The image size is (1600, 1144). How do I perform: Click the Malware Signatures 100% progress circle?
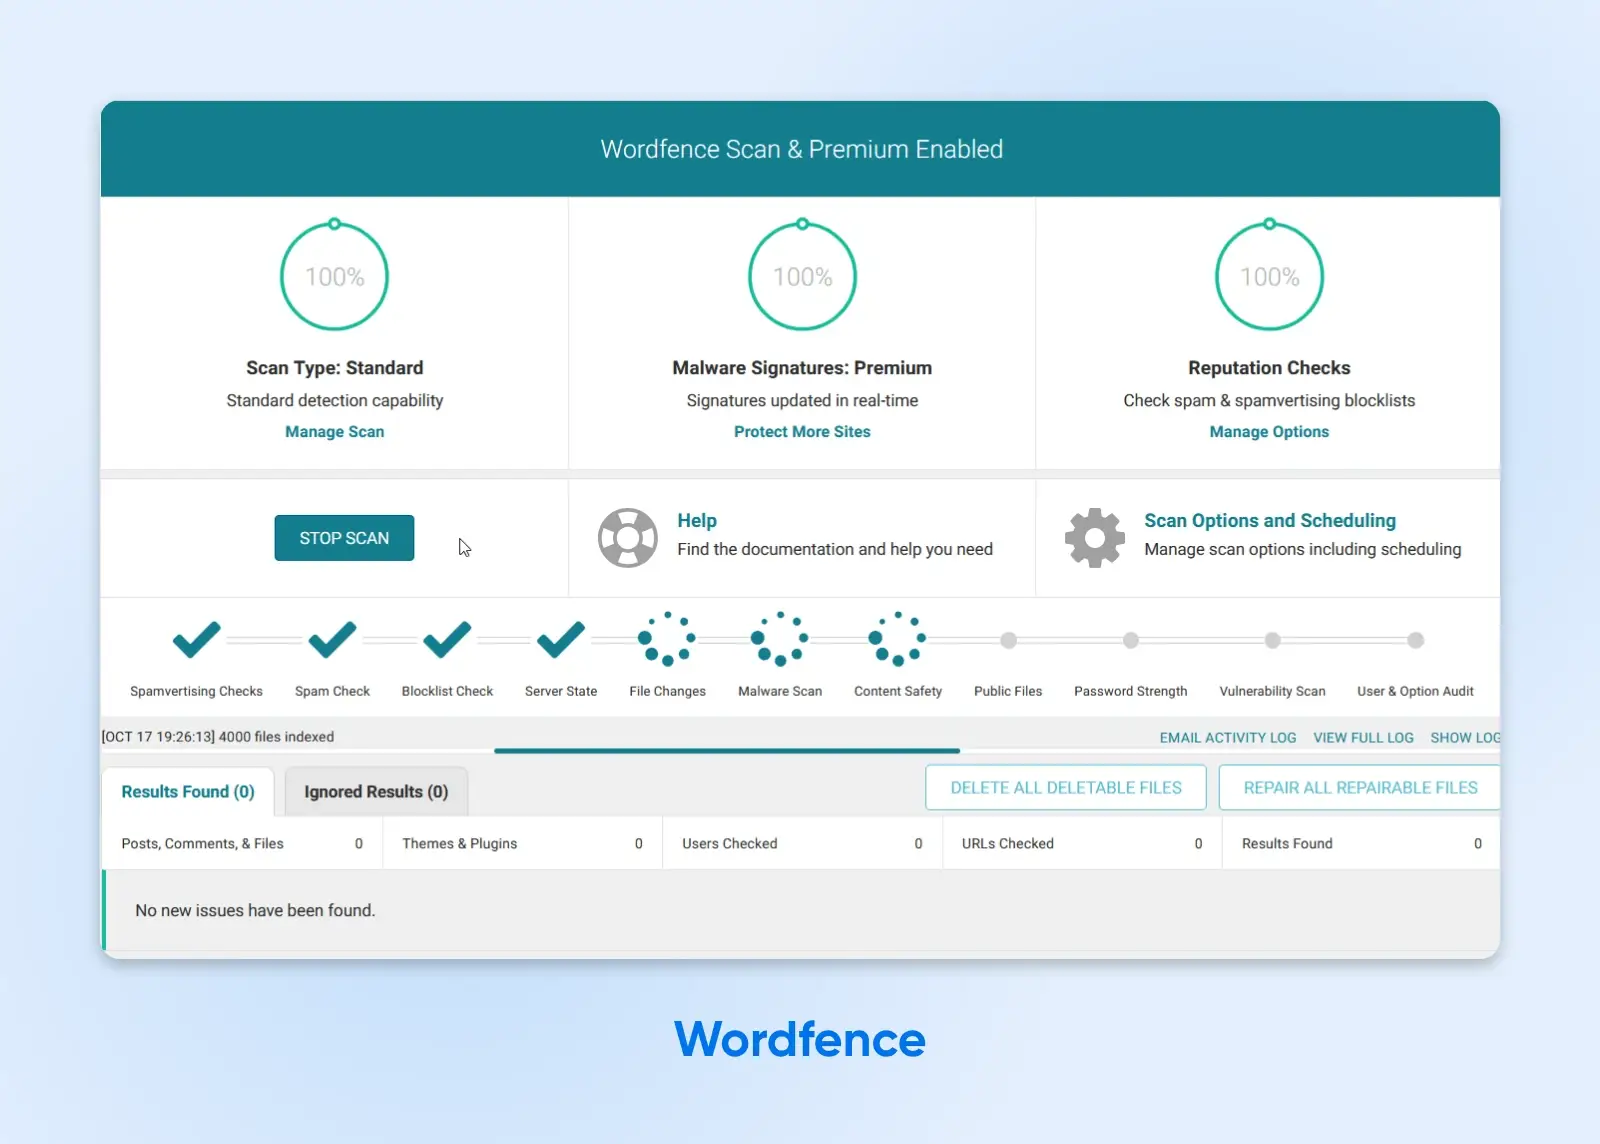(802, 275)
